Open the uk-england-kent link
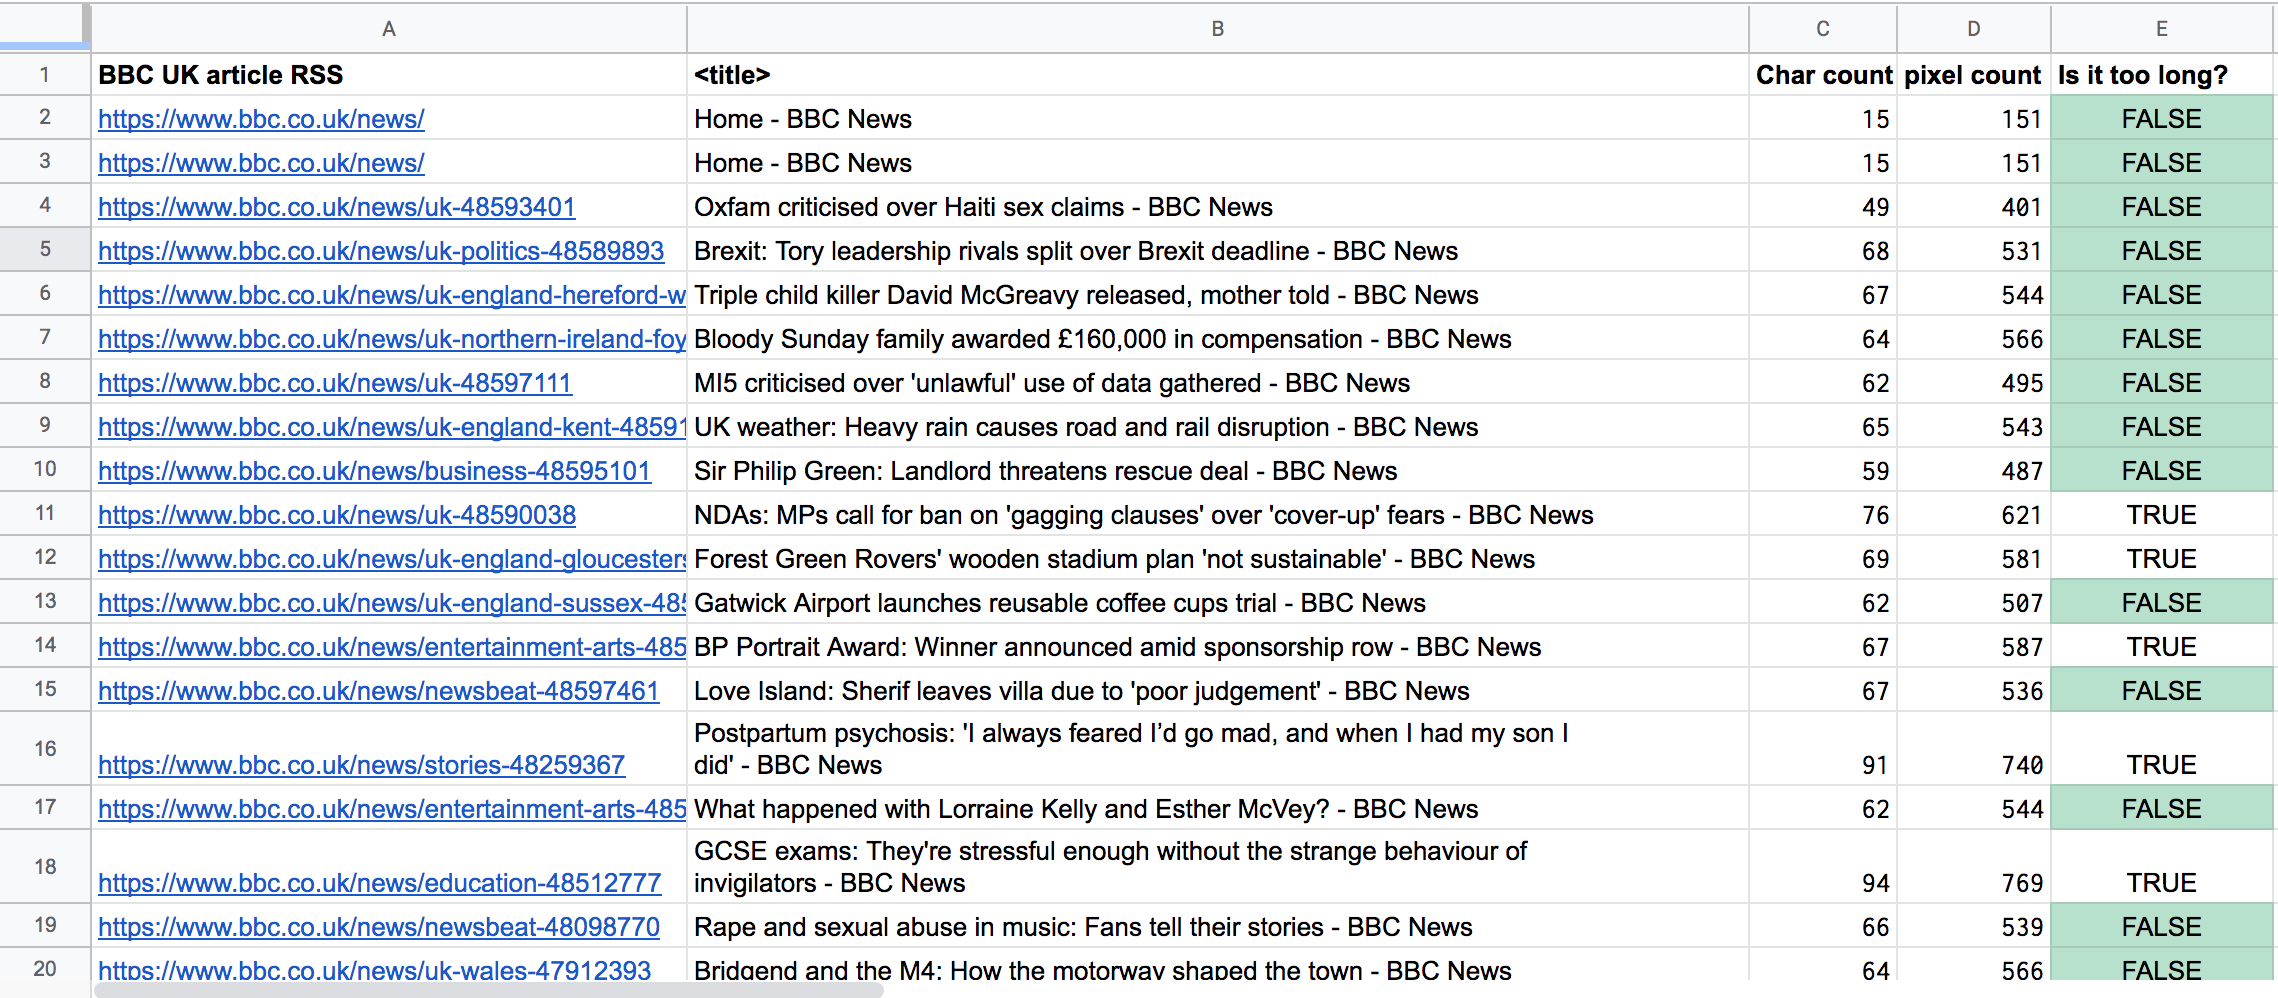Image resolution: width=2278 pixels, height=998 pixels. pyautogui.click(x=392, y=427)
